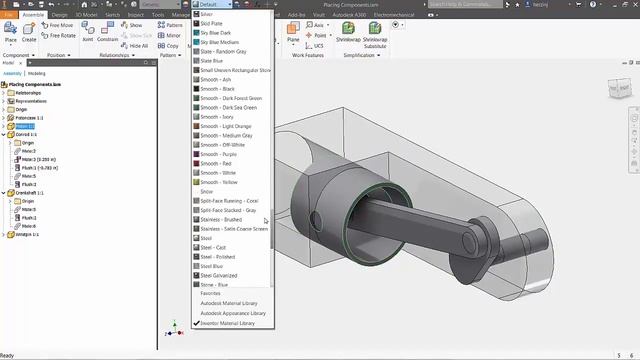Open the Help question mark icon
Image resolution: width=640 pixels, height=360 pixels.
(593, 4)
